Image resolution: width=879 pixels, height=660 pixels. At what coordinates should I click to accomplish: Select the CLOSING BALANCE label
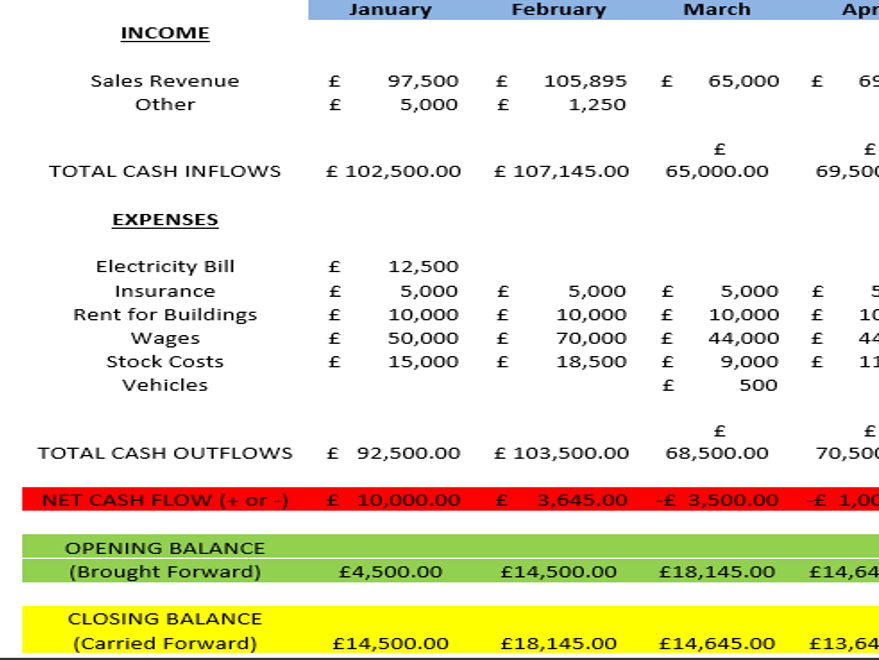[165, 619]
